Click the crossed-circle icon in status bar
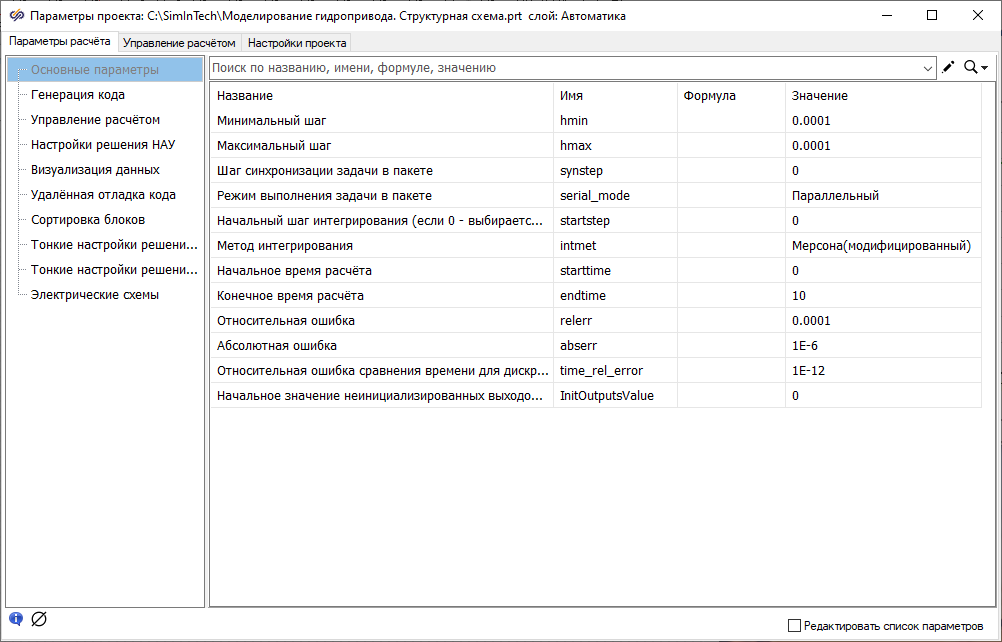The width and height of the screenshot is (1002, 642). click(39, 618)
